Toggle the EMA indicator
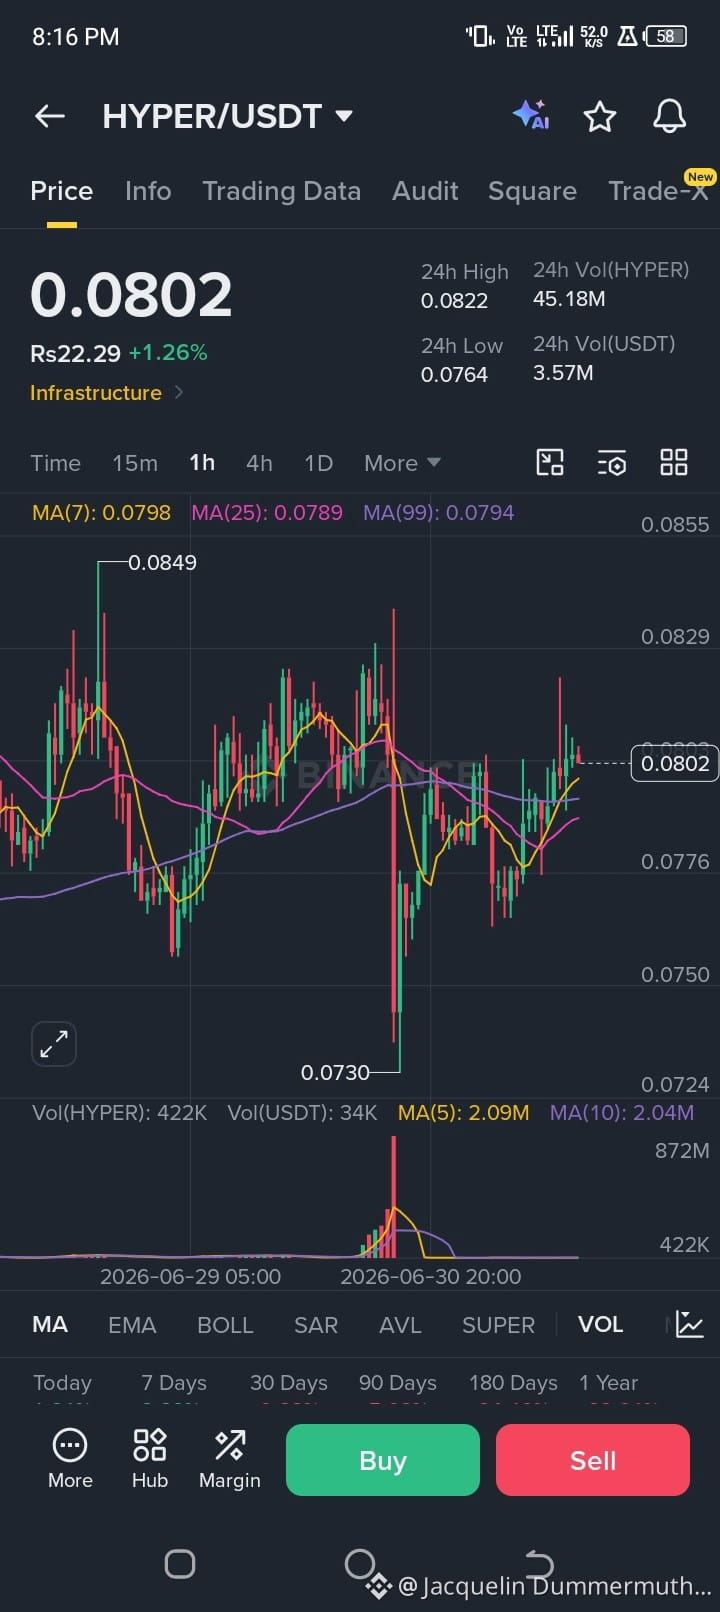The height and width of the screenshot is (1612, 720). coord(132,1325)
